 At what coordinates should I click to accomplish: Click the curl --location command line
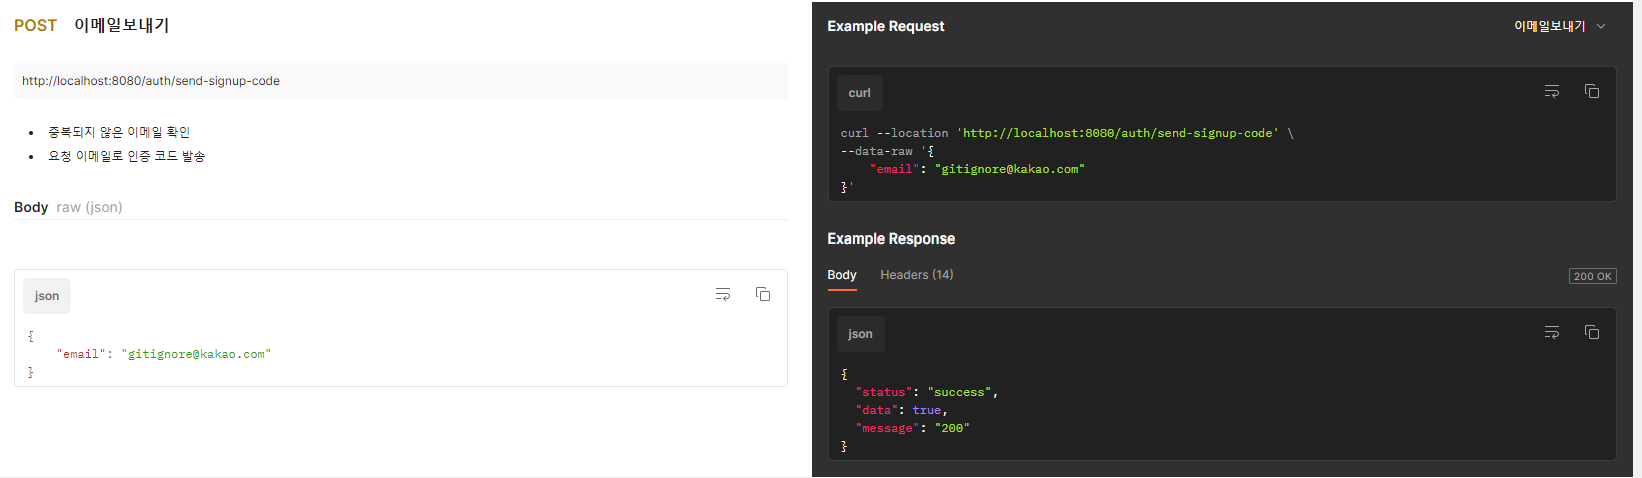tap(1067, 133)
